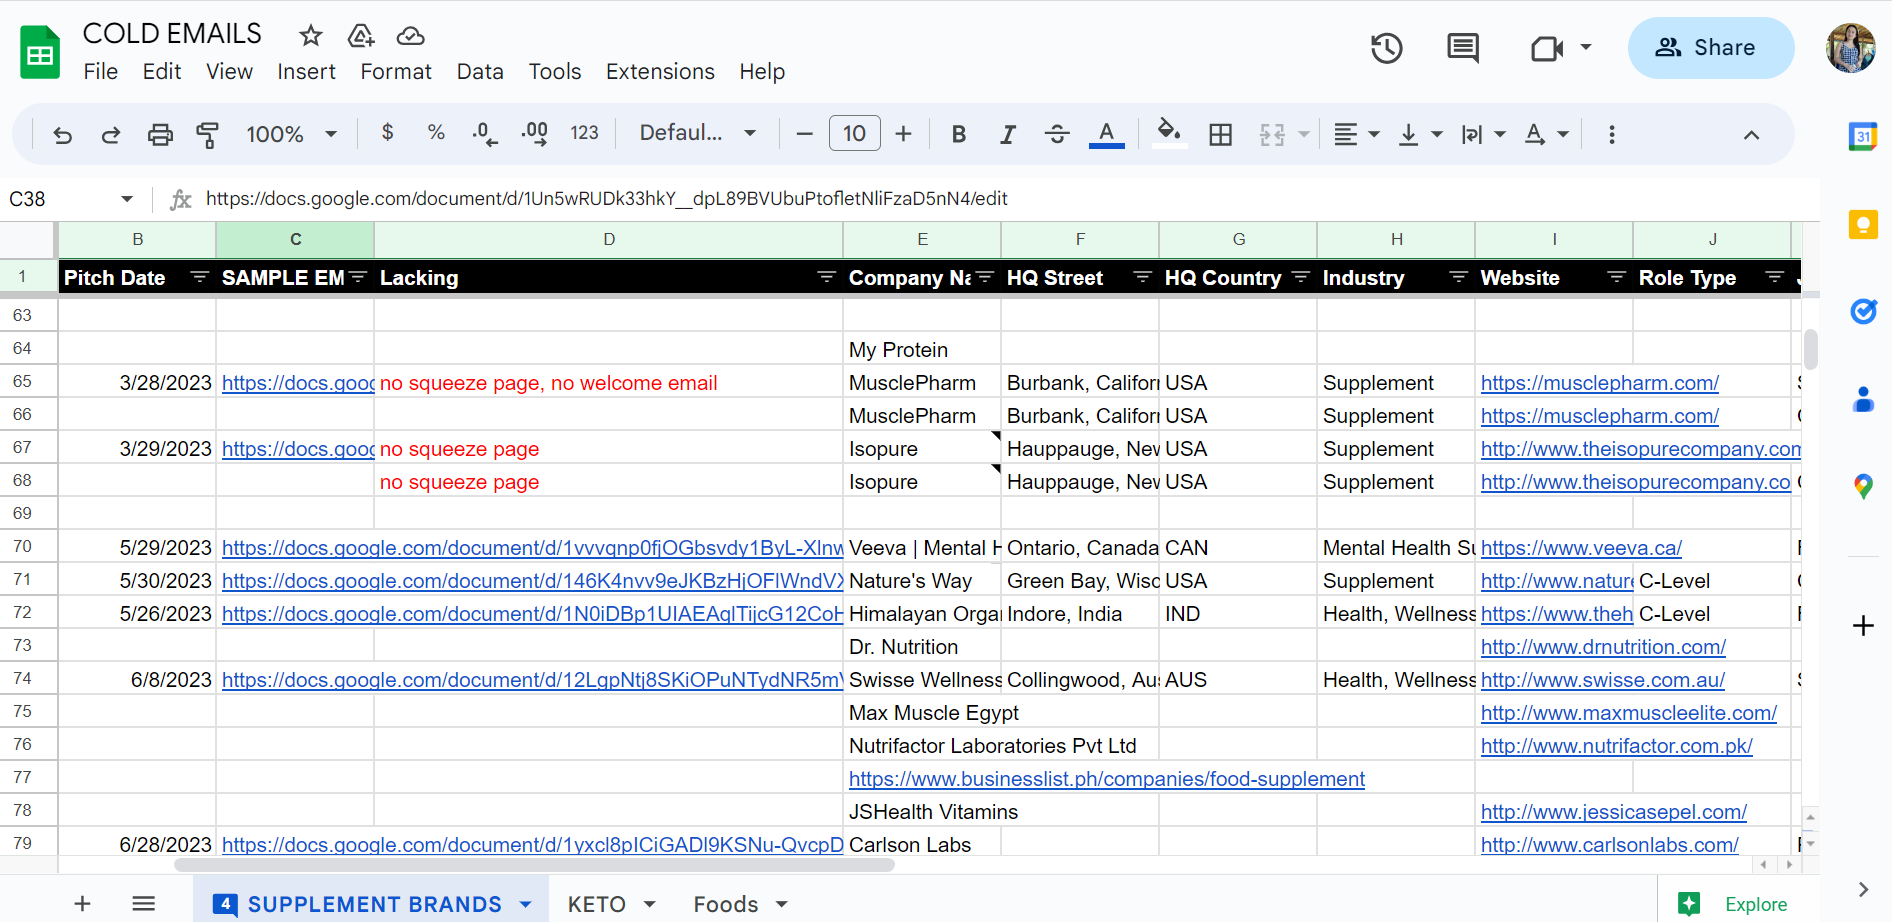
Task: Open the veeva.ca website link
Action: coord(1581,548)
